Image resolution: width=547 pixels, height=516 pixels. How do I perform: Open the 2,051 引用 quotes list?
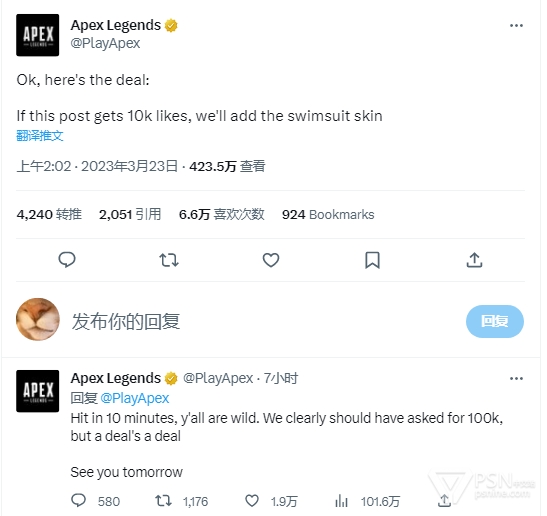pos(130,214)
